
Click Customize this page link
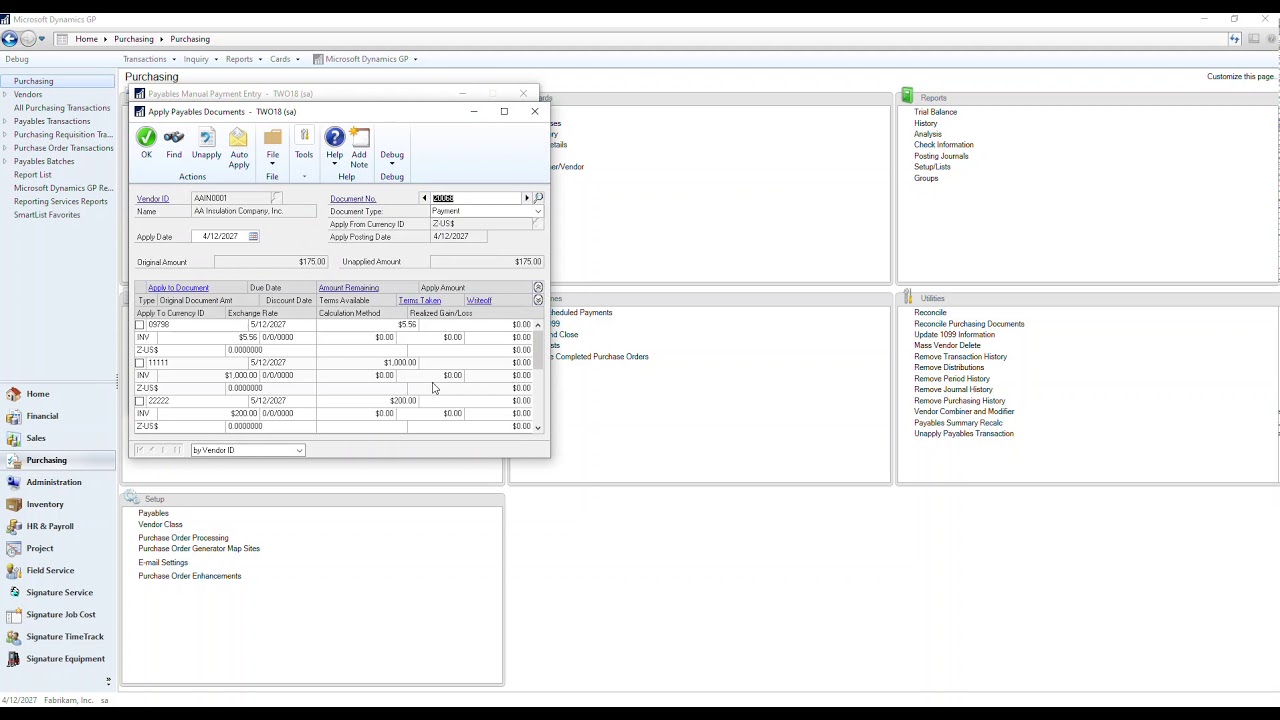coord(1241,76)
